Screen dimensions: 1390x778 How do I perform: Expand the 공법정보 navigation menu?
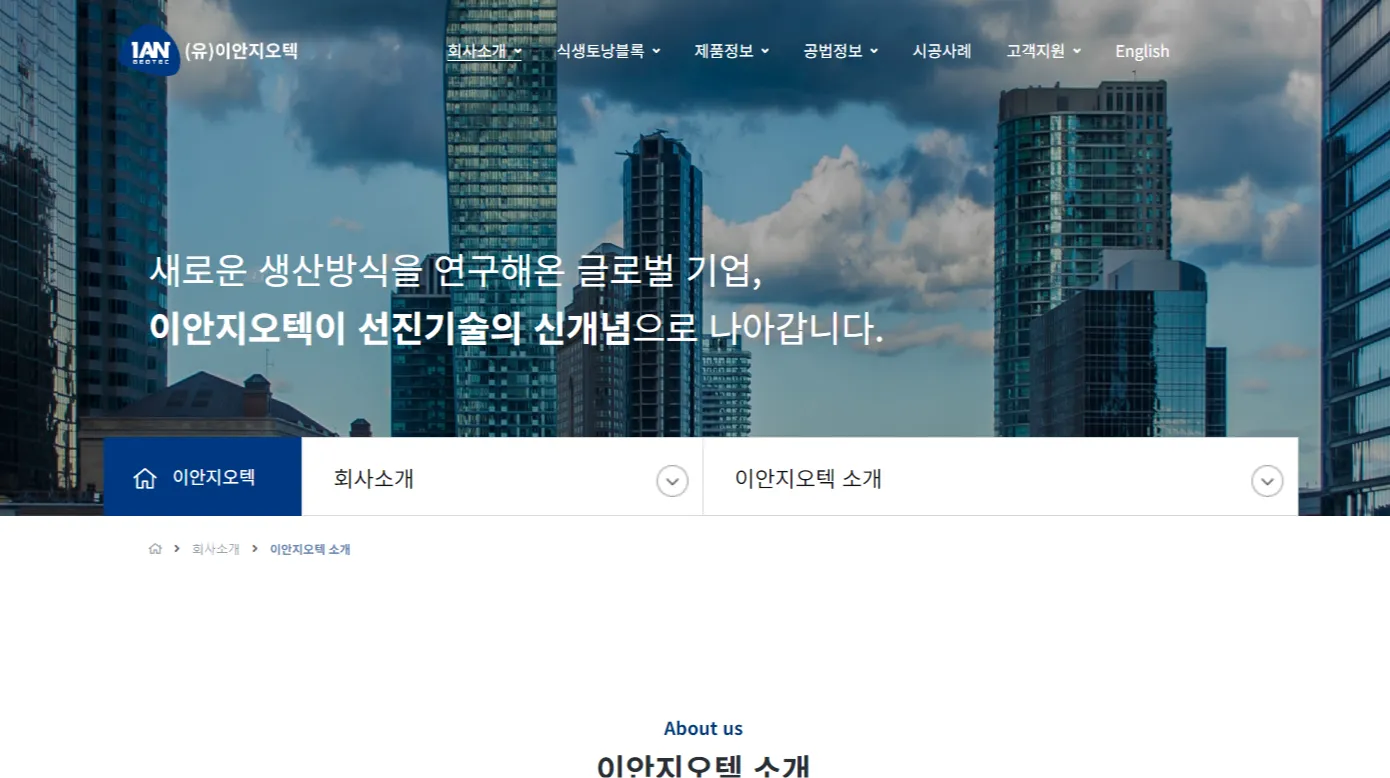[841, 51]
